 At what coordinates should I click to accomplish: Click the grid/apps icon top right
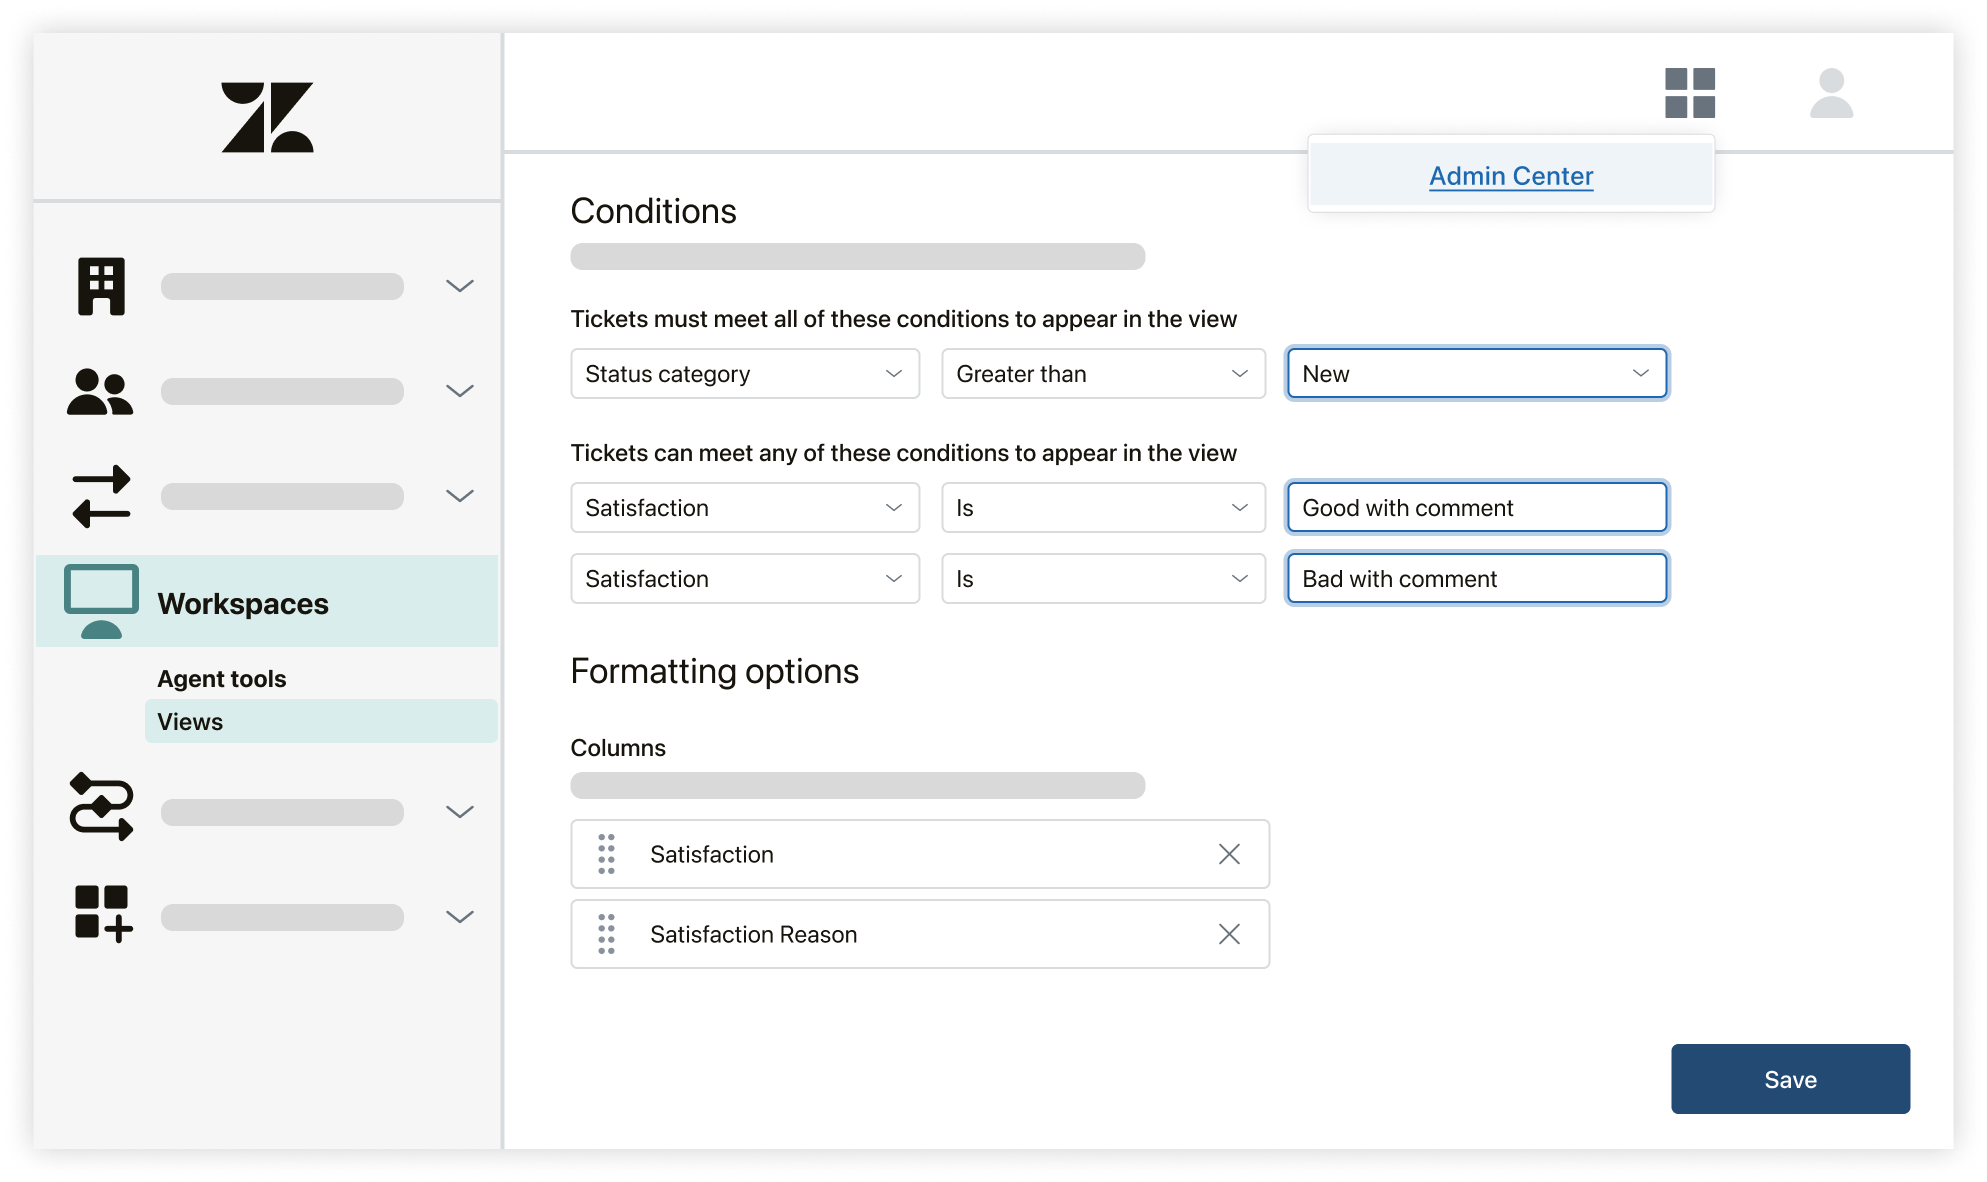pos(1689,94)
